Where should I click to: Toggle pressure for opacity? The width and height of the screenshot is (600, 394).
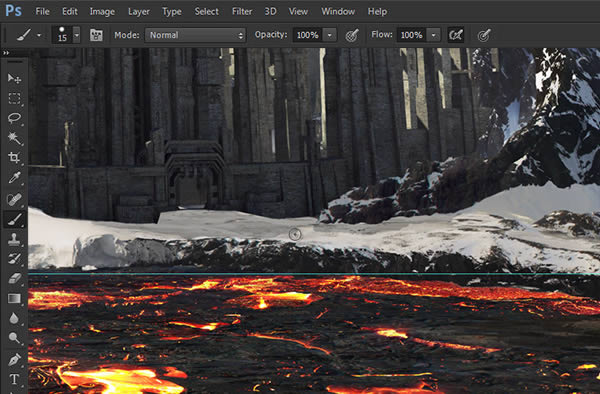(352, 35)
